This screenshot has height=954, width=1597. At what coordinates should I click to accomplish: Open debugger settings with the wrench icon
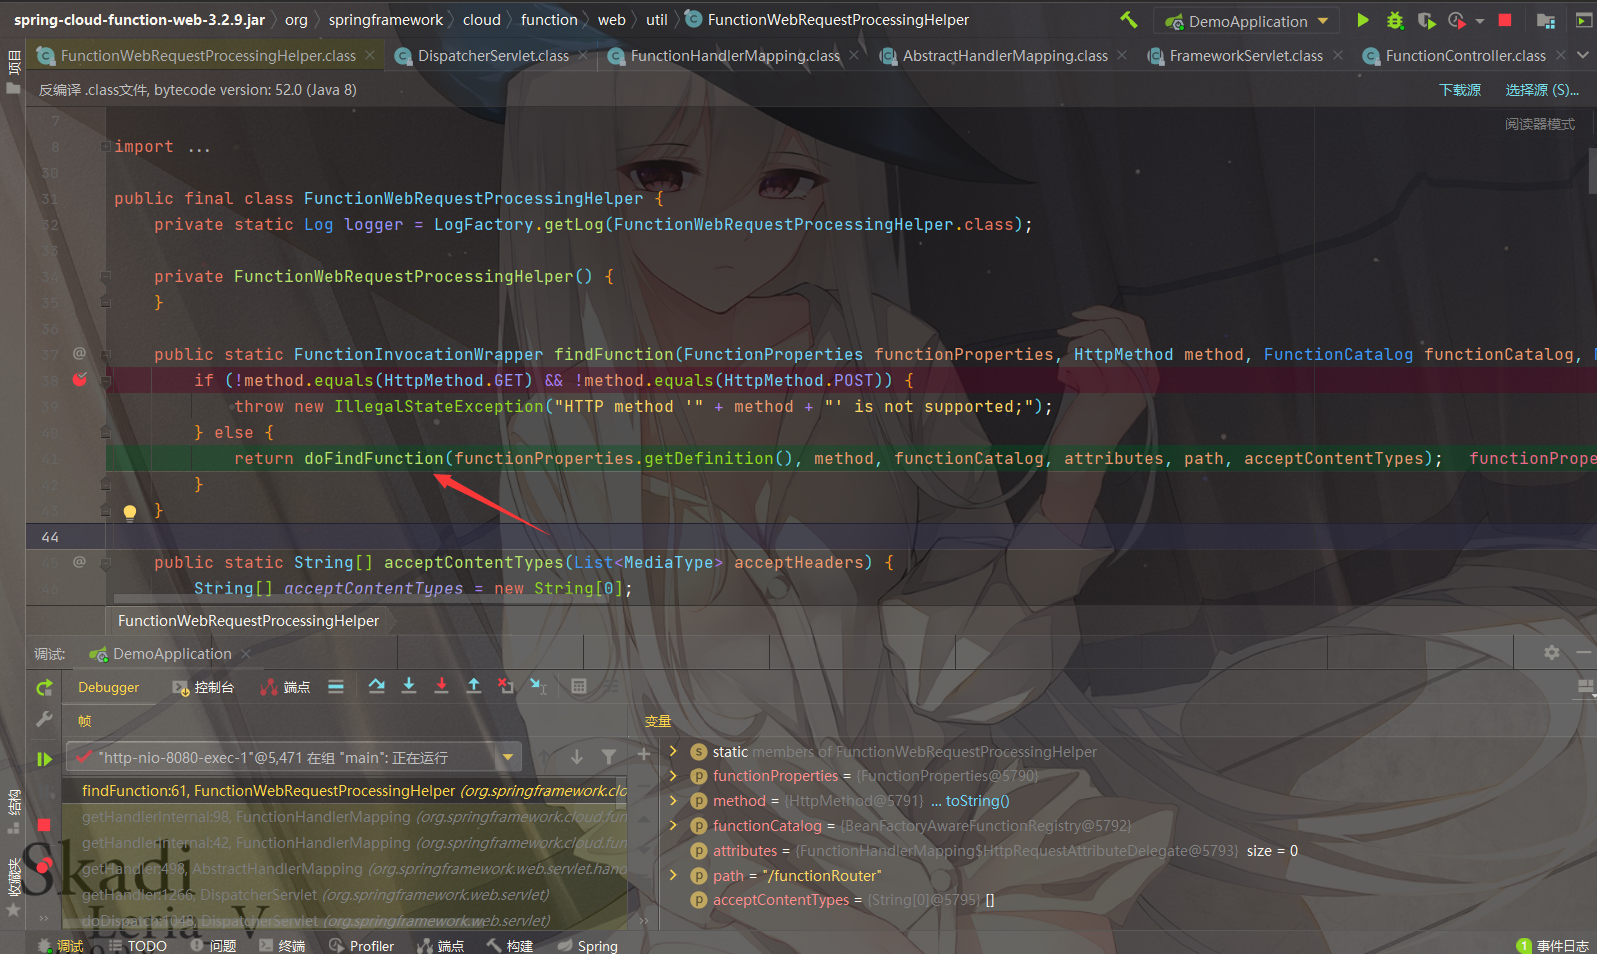(x=44, y=719)
